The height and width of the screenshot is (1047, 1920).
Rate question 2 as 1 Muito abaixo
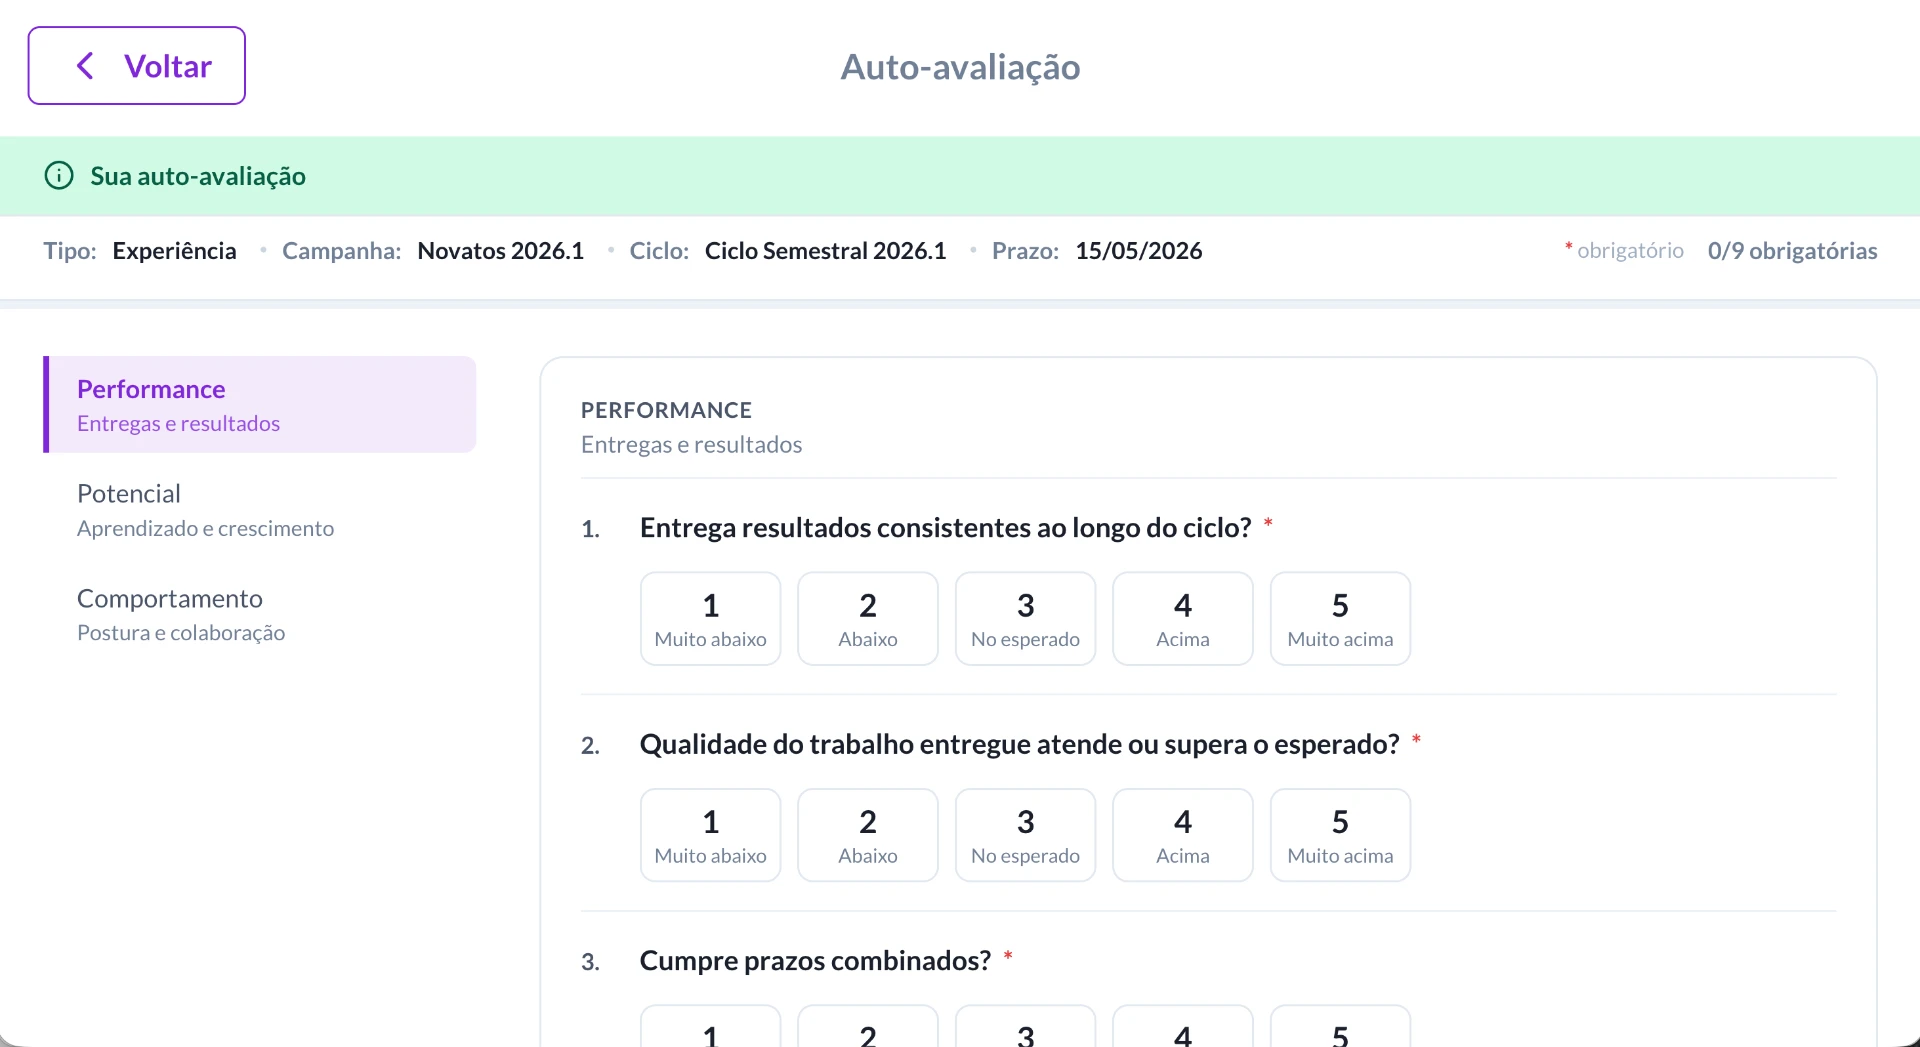pos(711,835)
